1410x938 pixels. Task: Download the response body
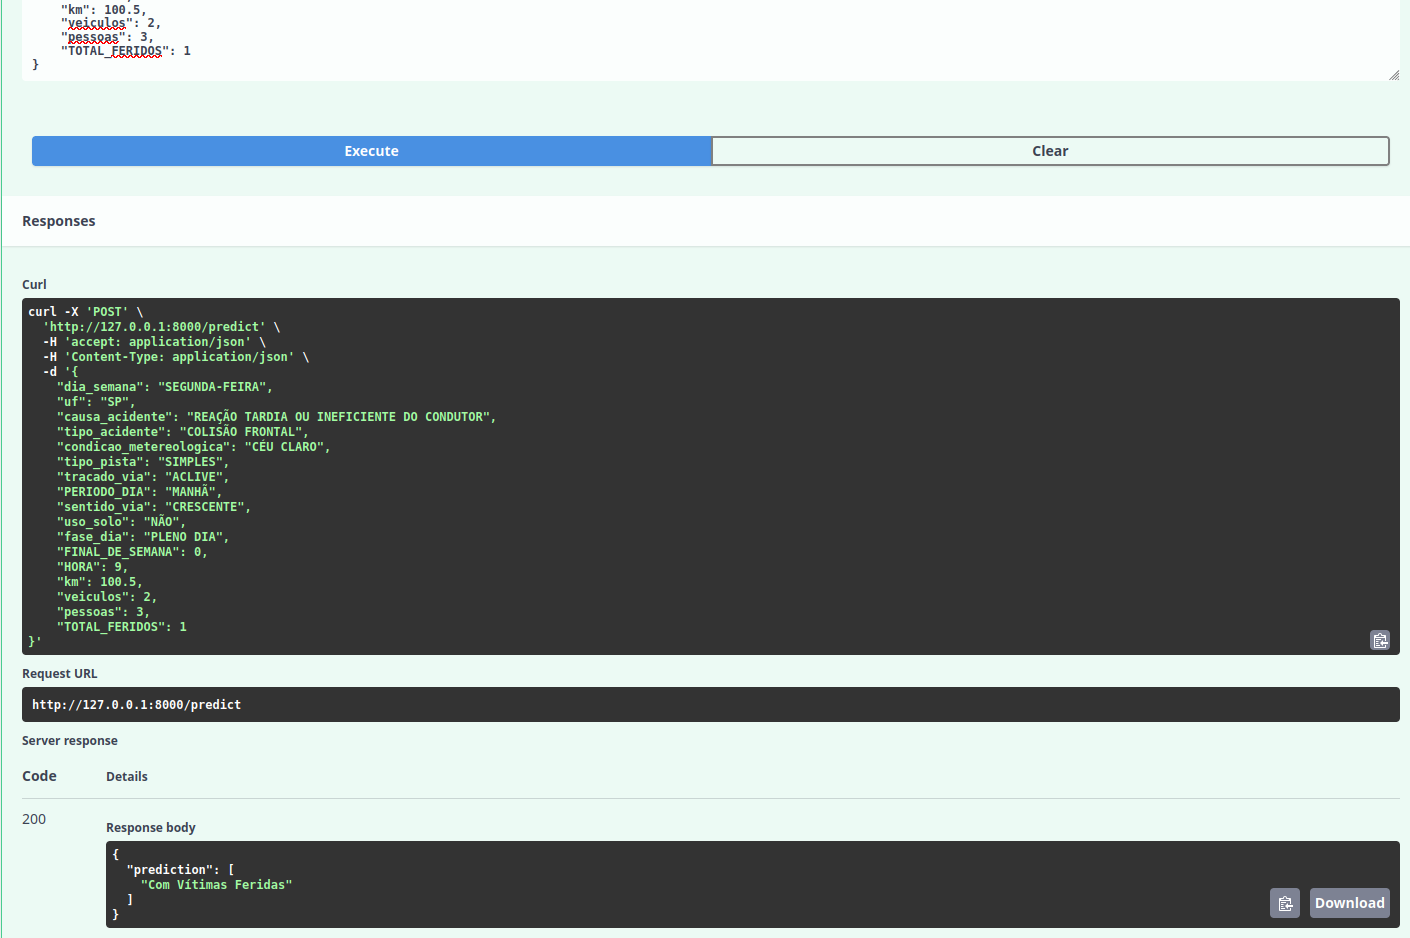[x=1349, y=903]
